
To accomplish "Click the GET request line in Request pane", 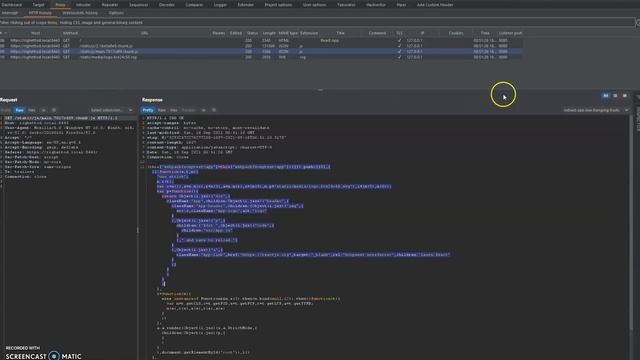I will point(61,118).
